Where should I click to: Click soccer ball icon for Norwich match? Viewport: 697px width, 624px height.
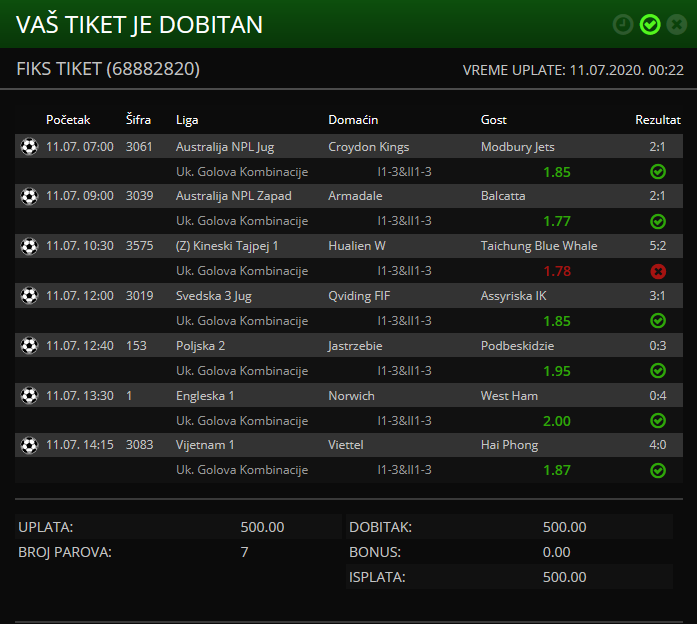pos(29,396)
